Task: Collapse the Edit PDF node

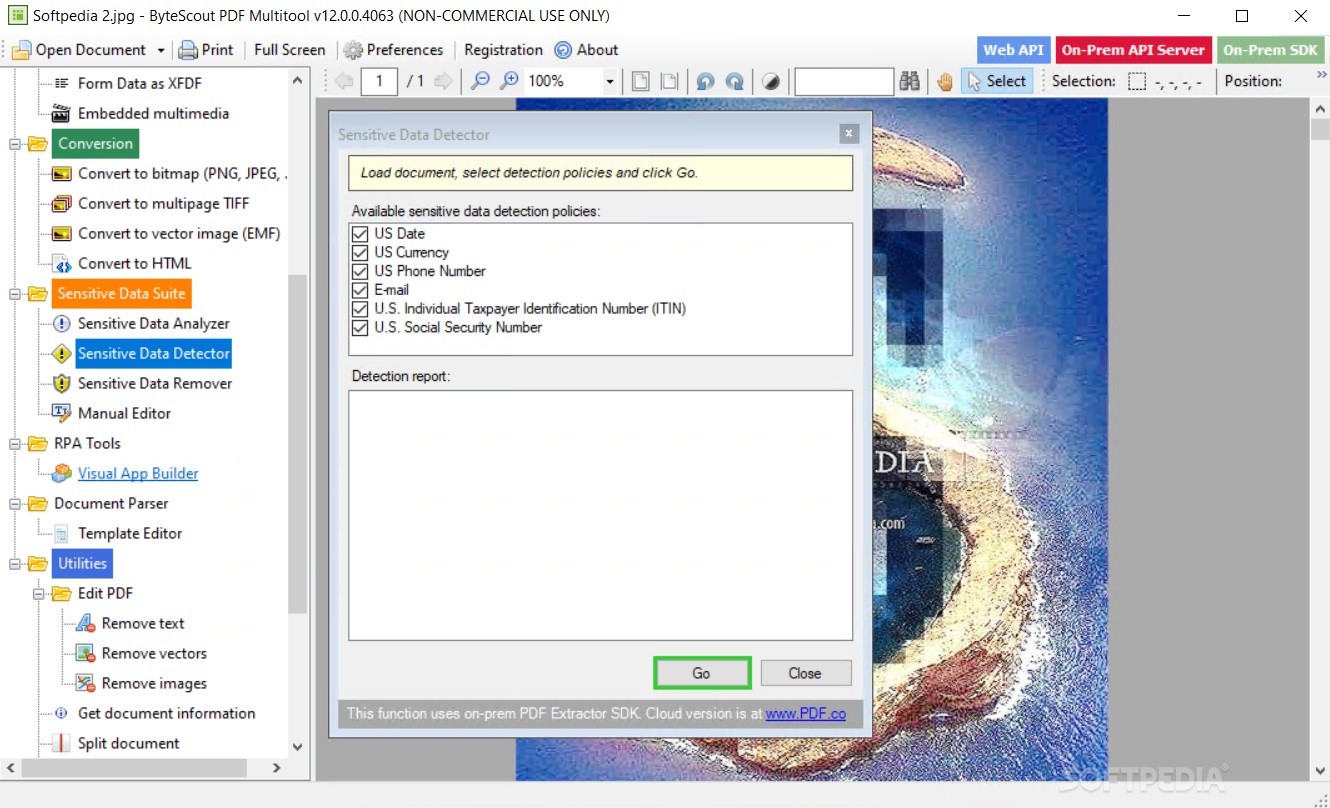Action: (x=39, y=593)
